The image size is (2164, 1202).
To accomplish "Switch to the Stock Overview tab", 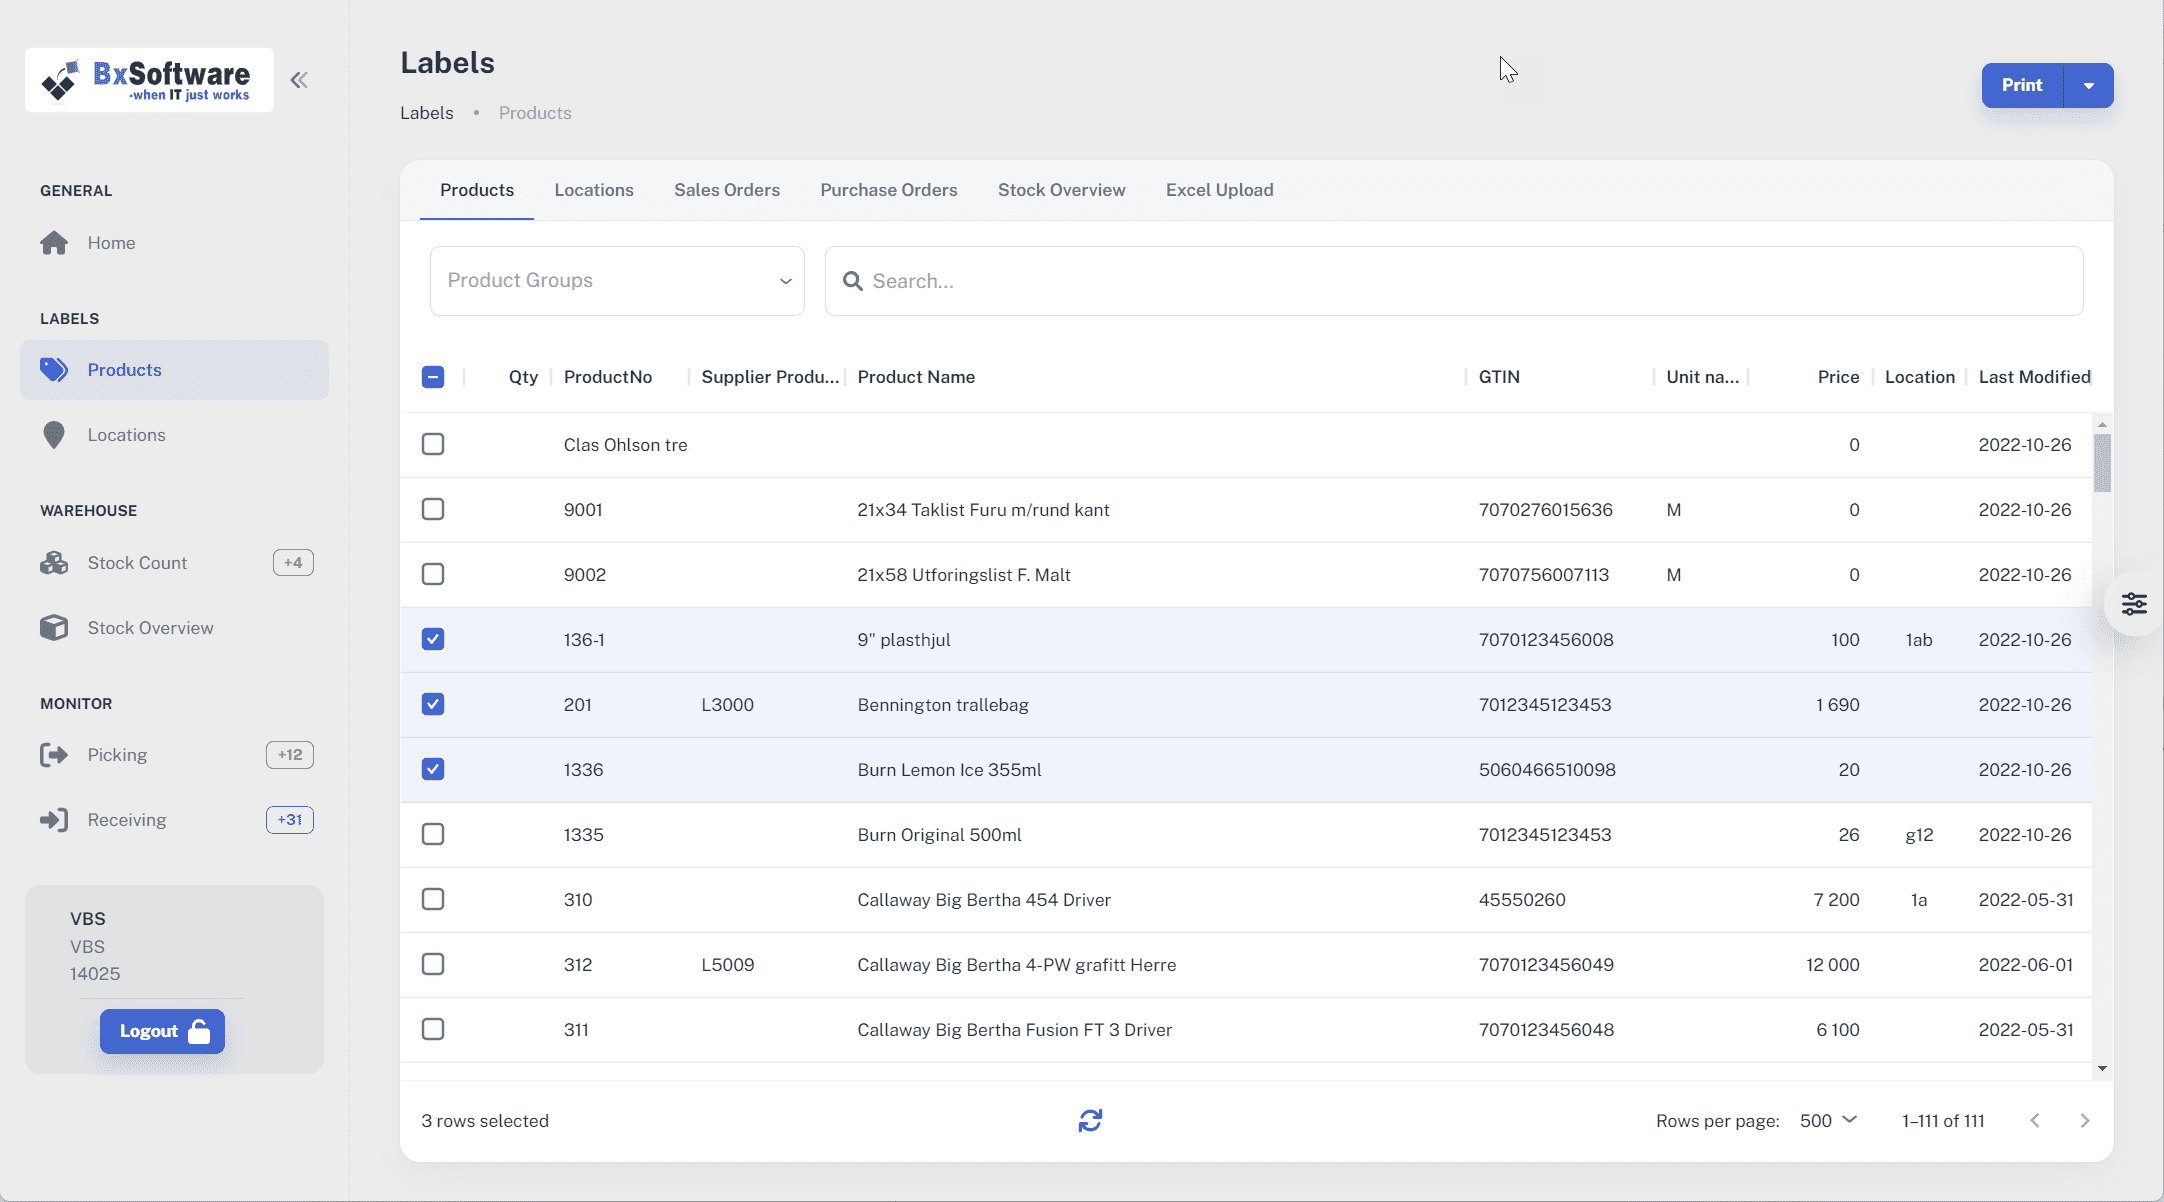I will tap(1062, 190).
